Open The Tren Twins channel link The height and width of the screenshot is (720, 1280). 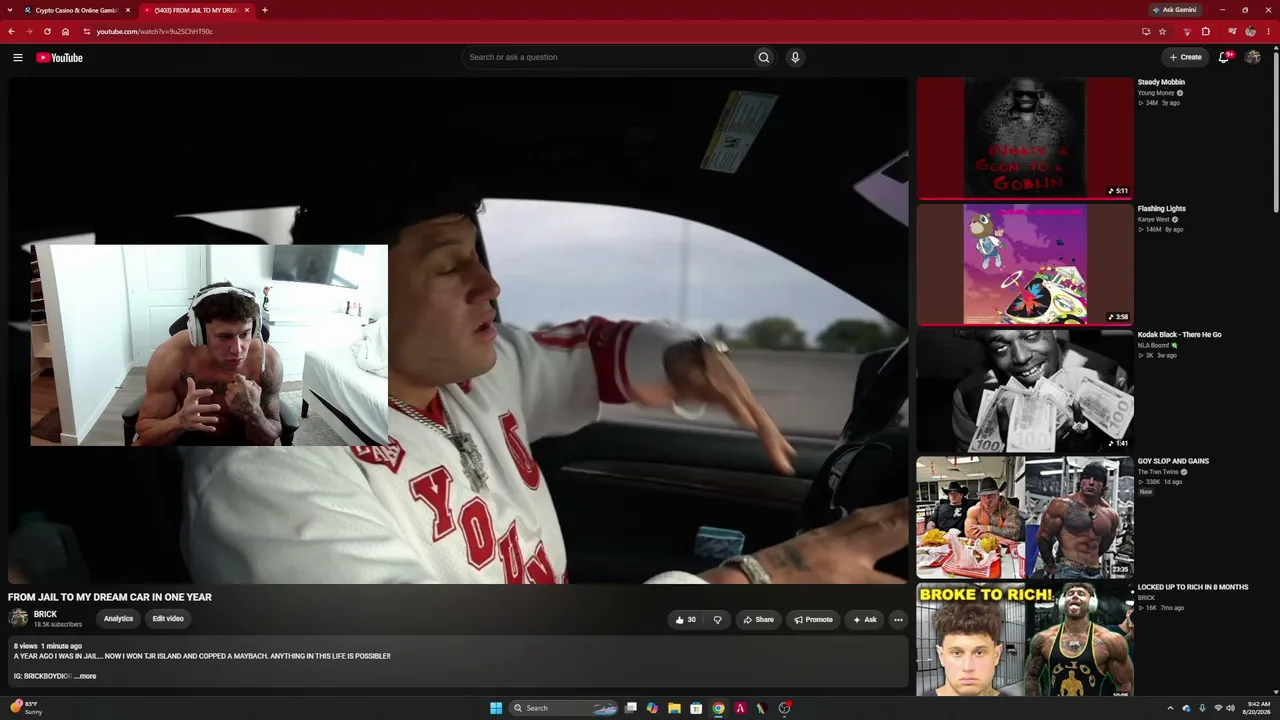pos(1158,472)
